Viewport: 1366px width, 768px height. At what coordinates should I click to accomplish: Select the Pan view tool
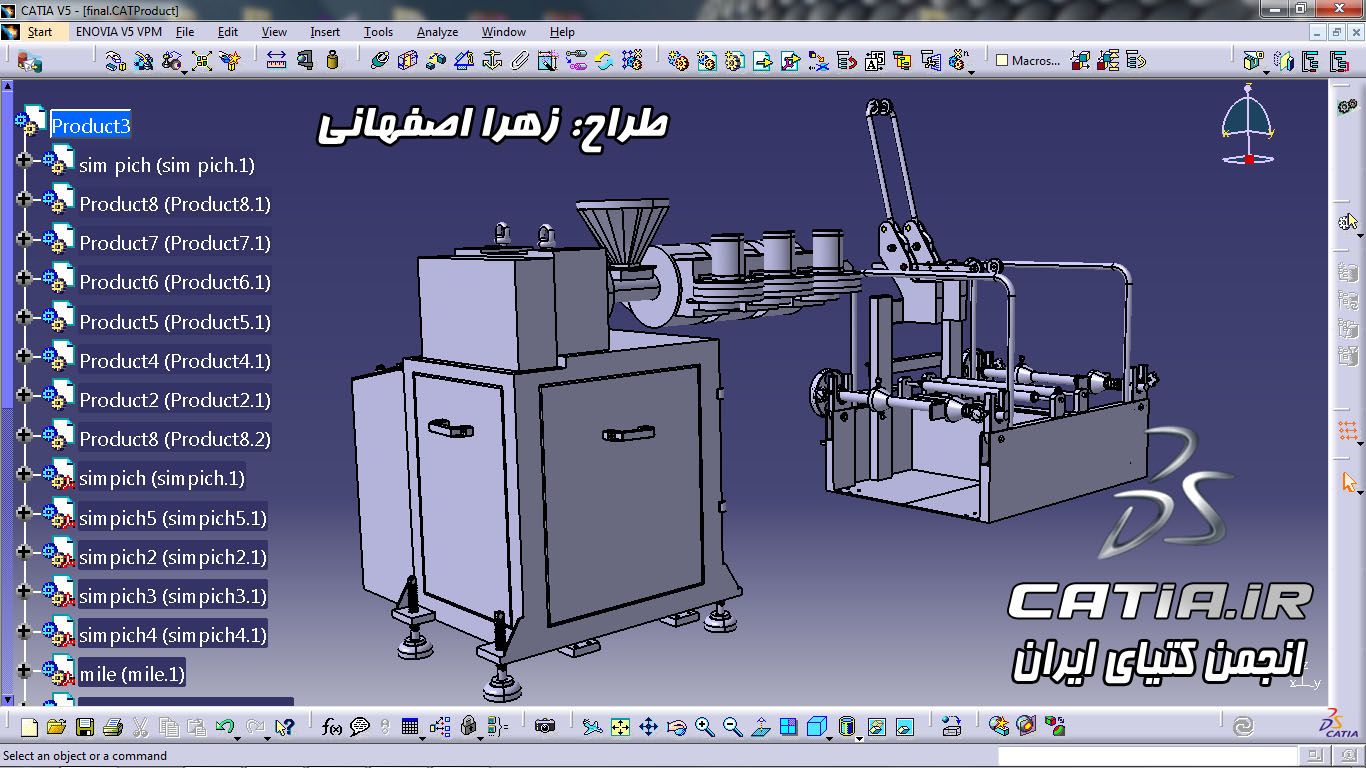(x=648, y=727)
